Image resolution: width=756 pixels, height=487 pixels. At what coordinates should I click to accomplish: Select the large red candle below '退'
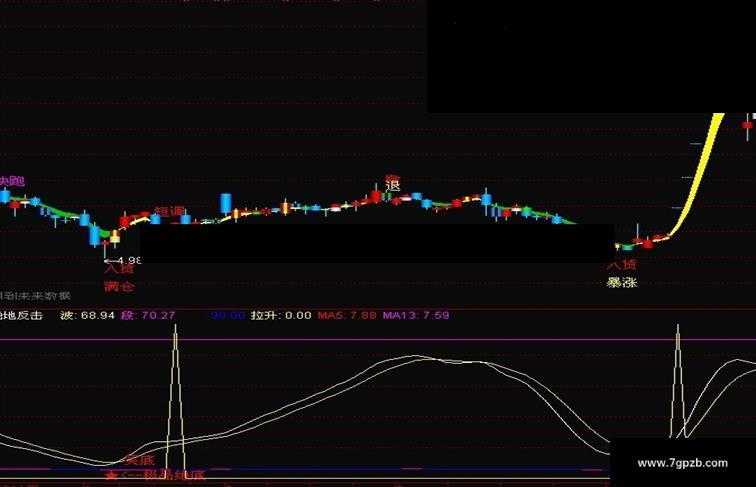point(376,196)
